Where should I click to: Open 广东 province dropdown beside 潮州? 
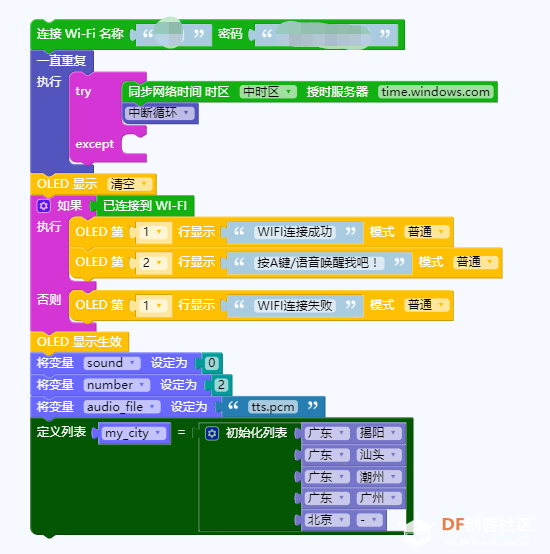pyautogui.click(x=327, y=477)
